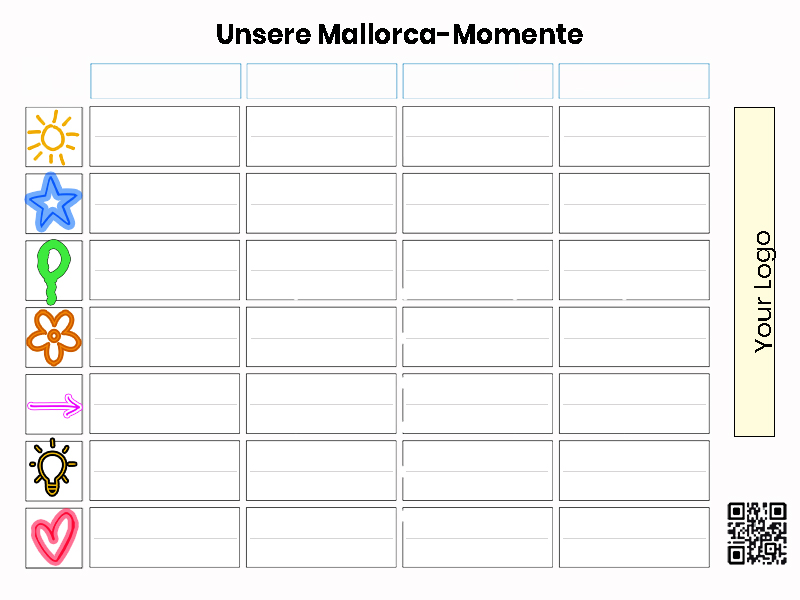
Task: Click the green balloon icon
Action: click(x=54, y=270)
